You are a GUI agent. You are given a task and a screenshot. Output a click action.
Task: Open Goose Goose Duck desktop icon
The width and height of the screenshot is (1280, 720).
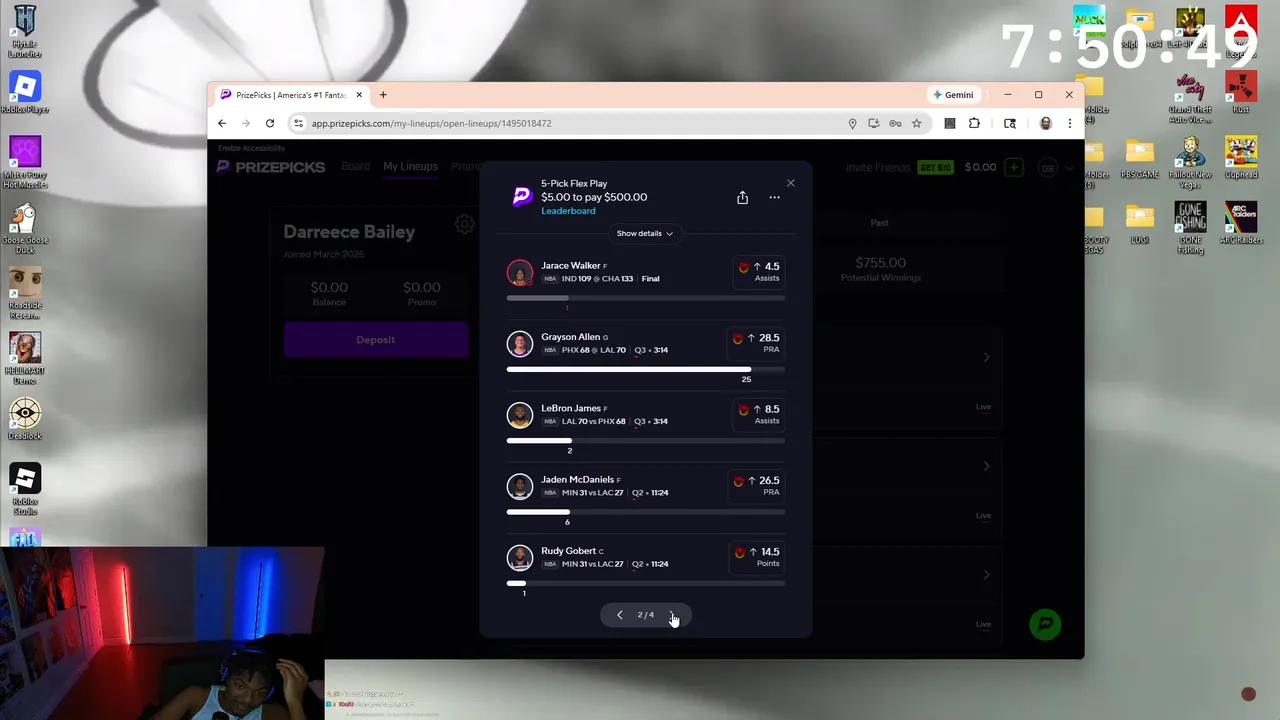pos(24,228)
